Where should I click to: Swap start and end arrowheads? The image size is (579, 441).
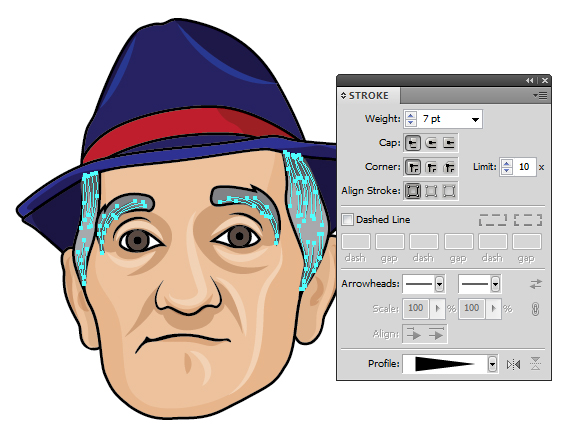click(536, 284)
